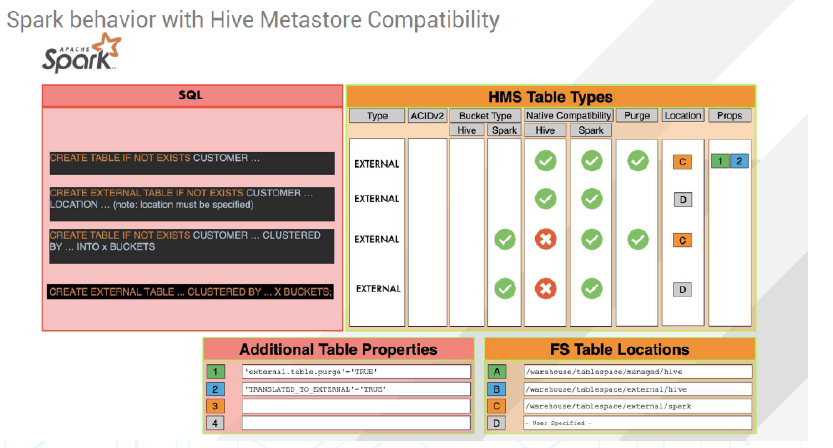
Task: Select the HMS Table Types header
Action: [x=550, y=97]
